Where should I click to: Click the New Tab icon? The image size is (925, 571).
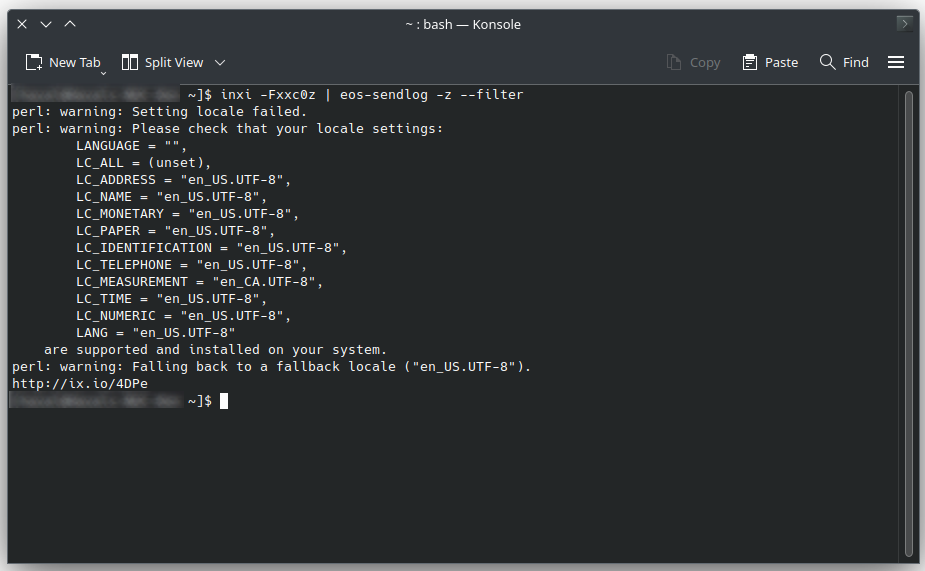[34, 63]
